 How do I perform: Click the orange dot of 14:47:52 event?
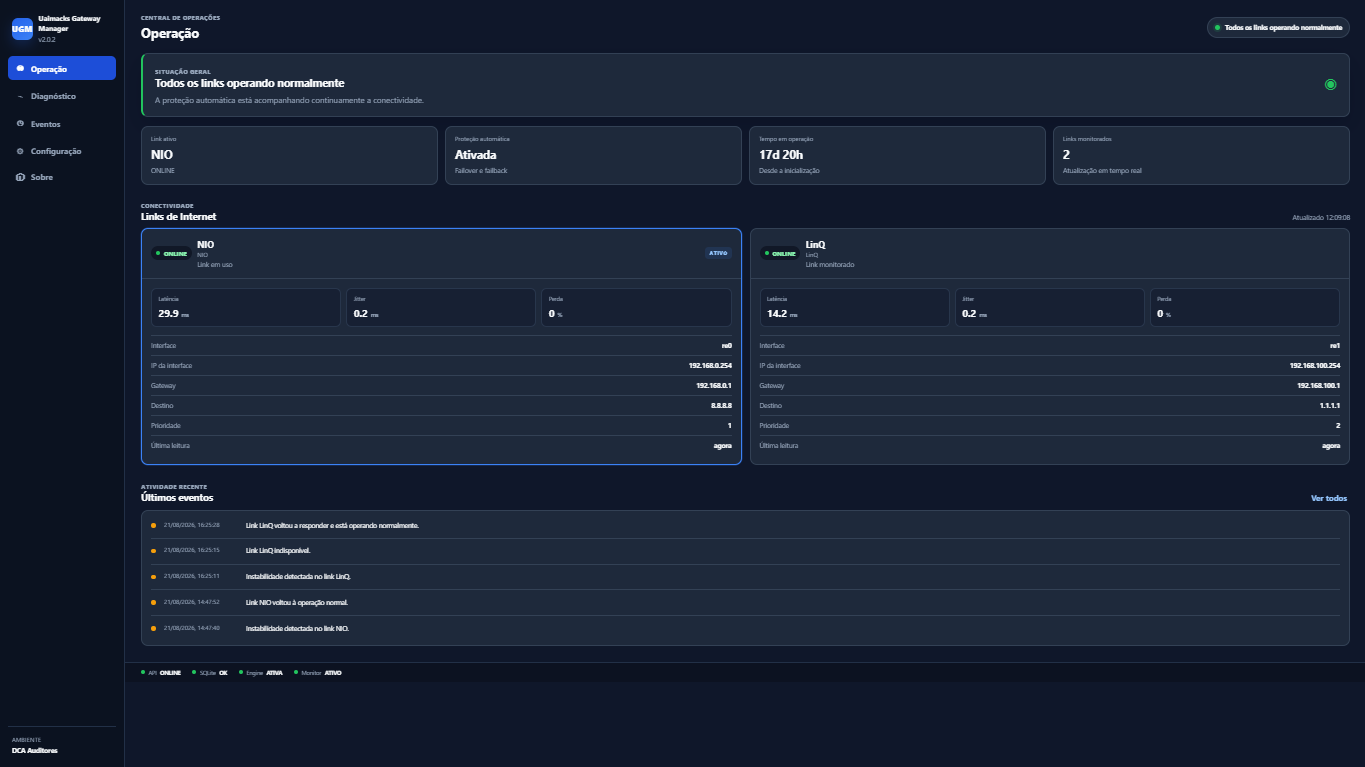tap(153, 602)
